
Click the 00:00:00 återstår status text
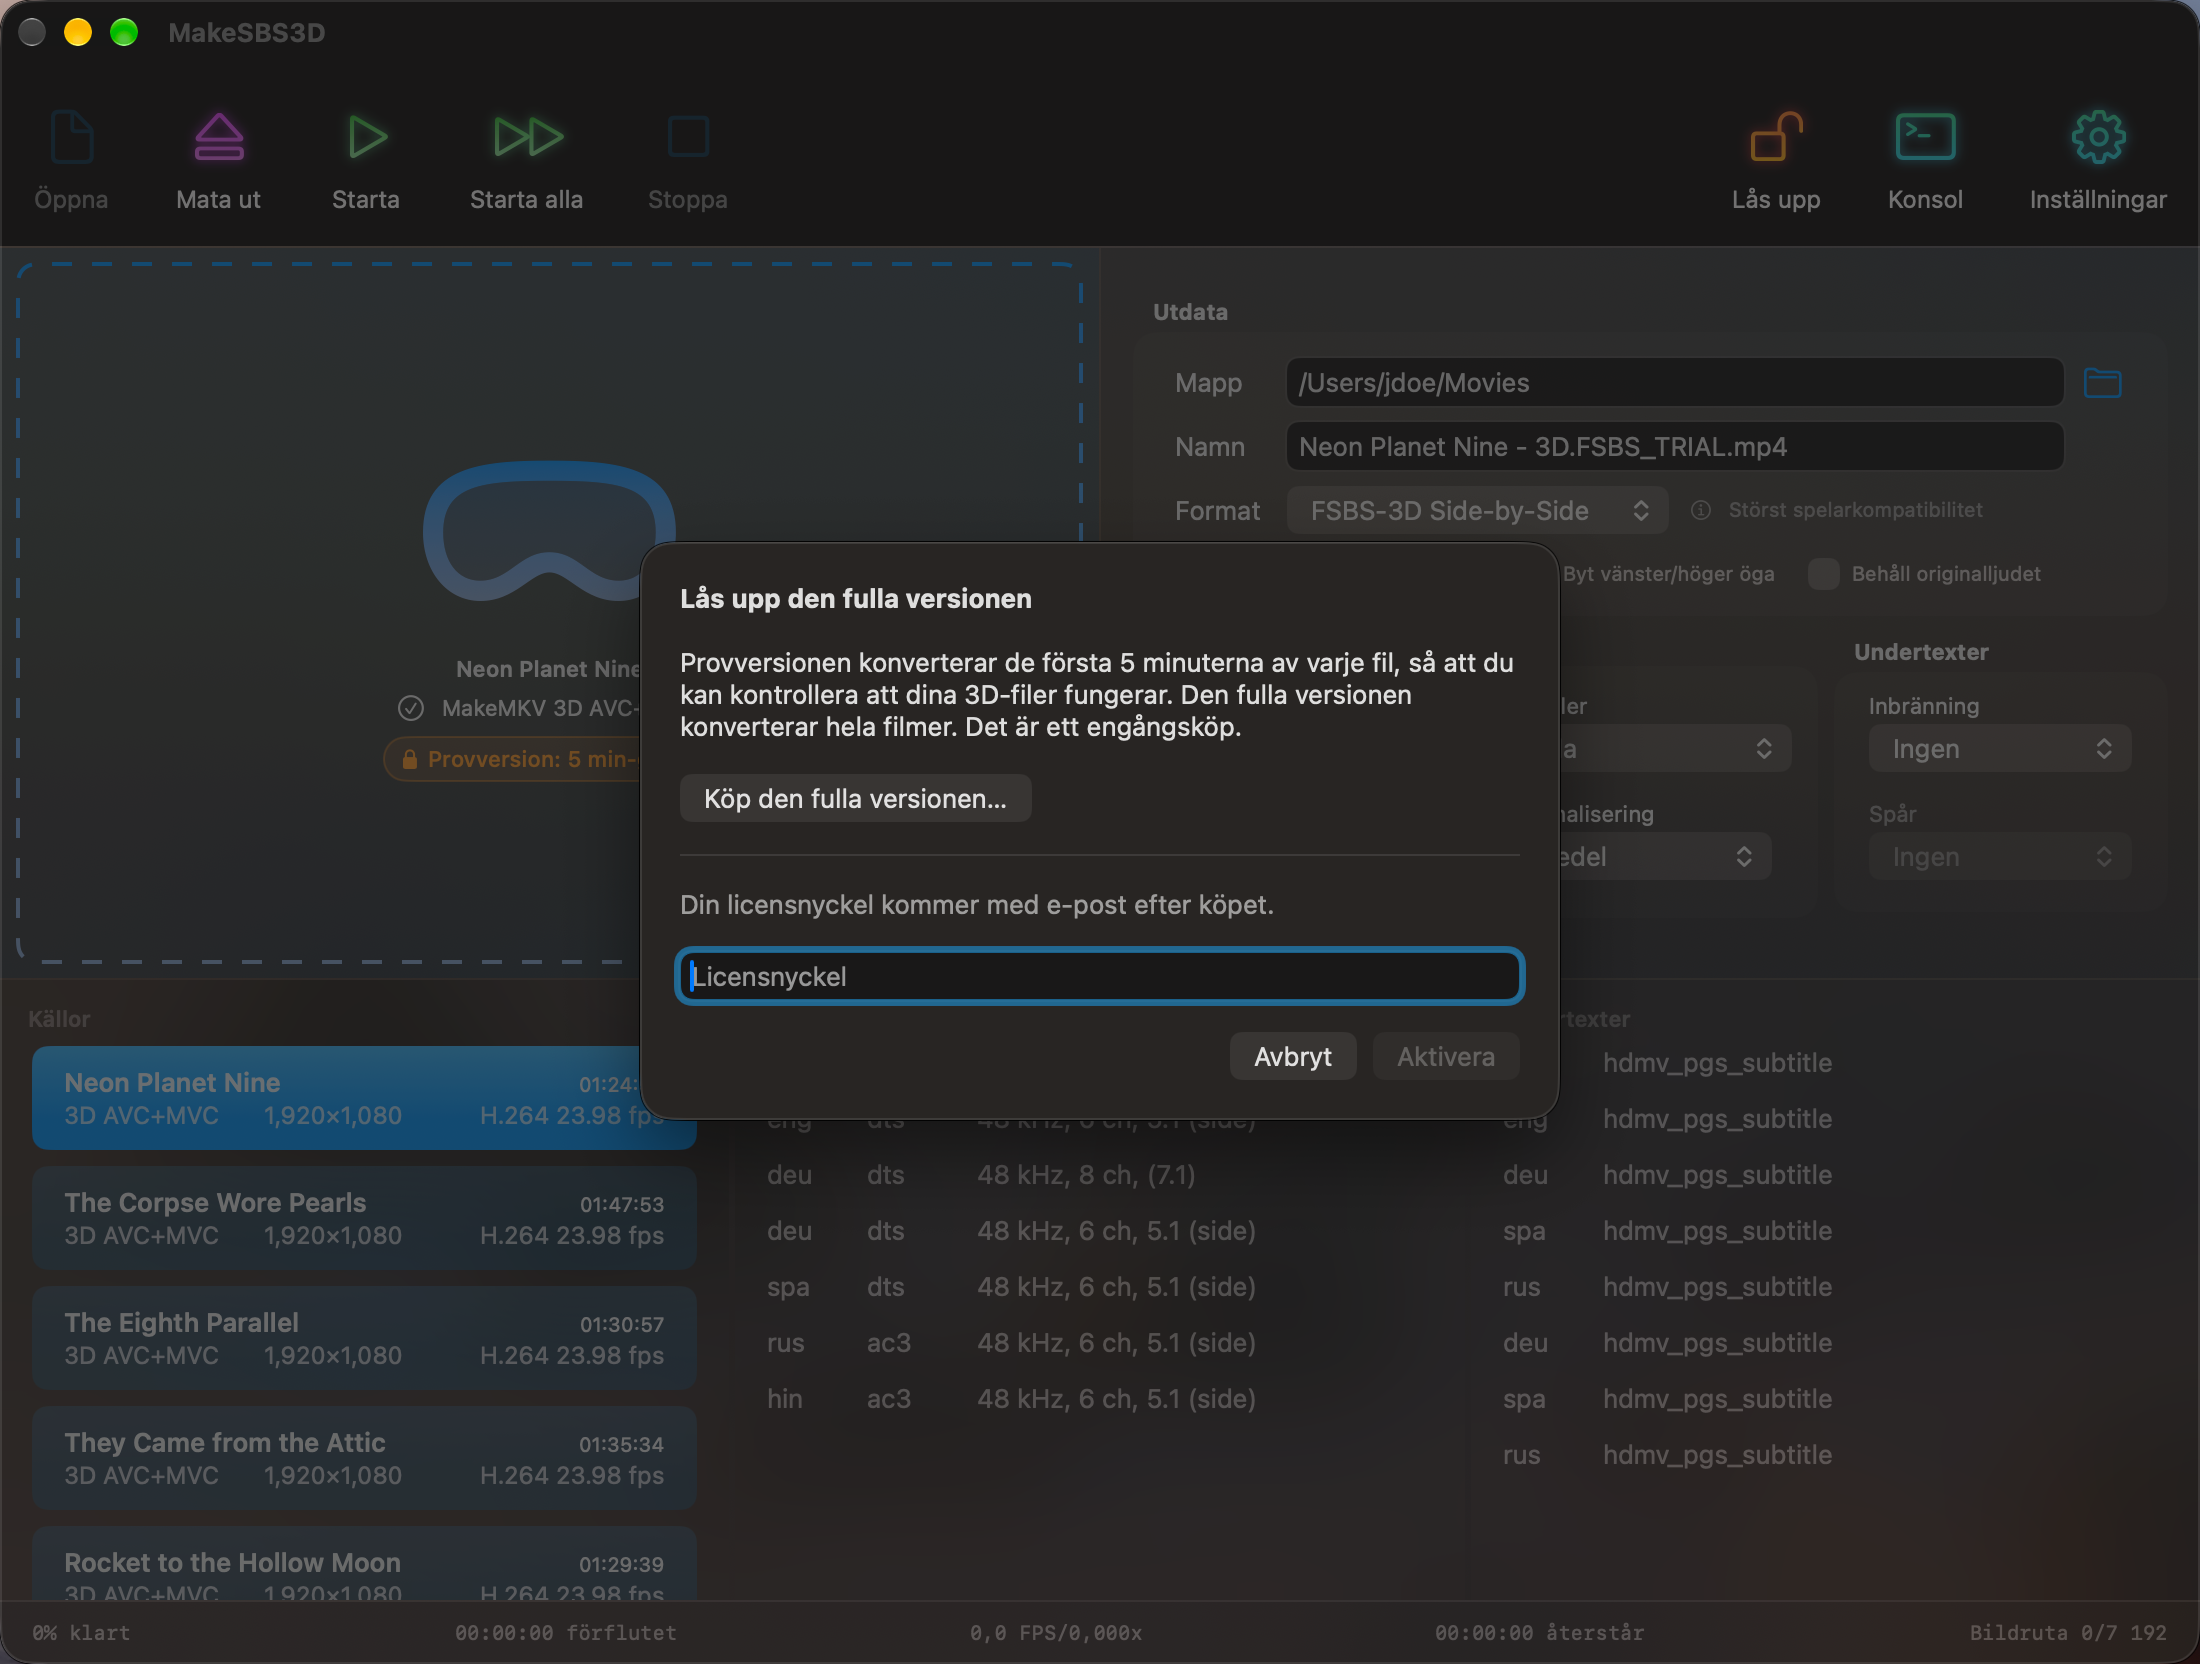coord(1539,1632)
